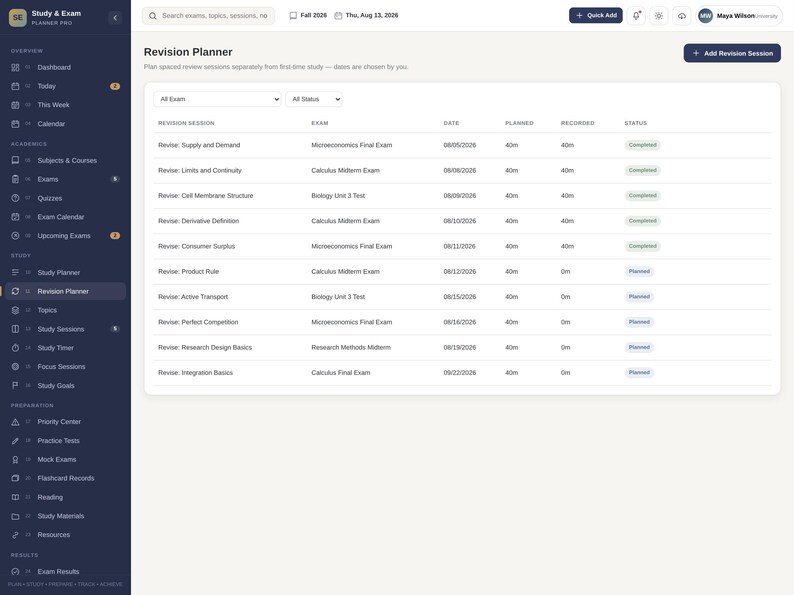Go to the Dashboard page
The height and width of the screenshot is (595, 794).
(x=65, y=67)
